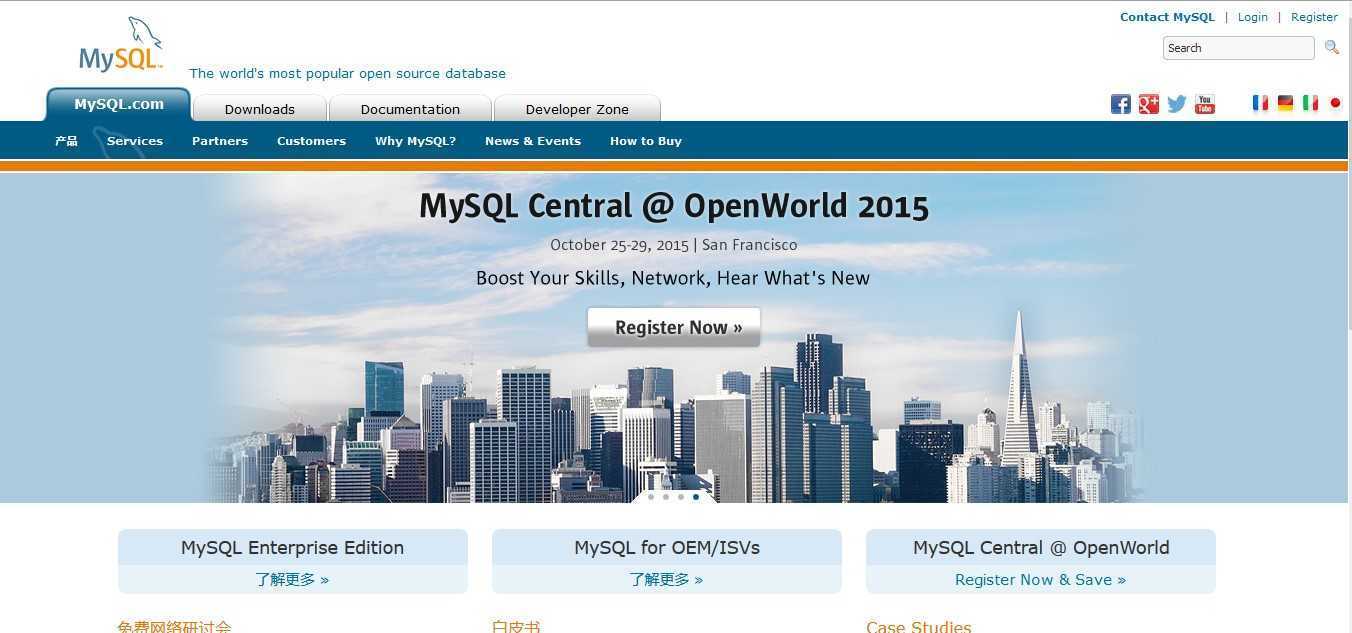Viewport: 1352px width, 633px height.
Task: Click the Register link at top
Action: (x=1314, y=17)
